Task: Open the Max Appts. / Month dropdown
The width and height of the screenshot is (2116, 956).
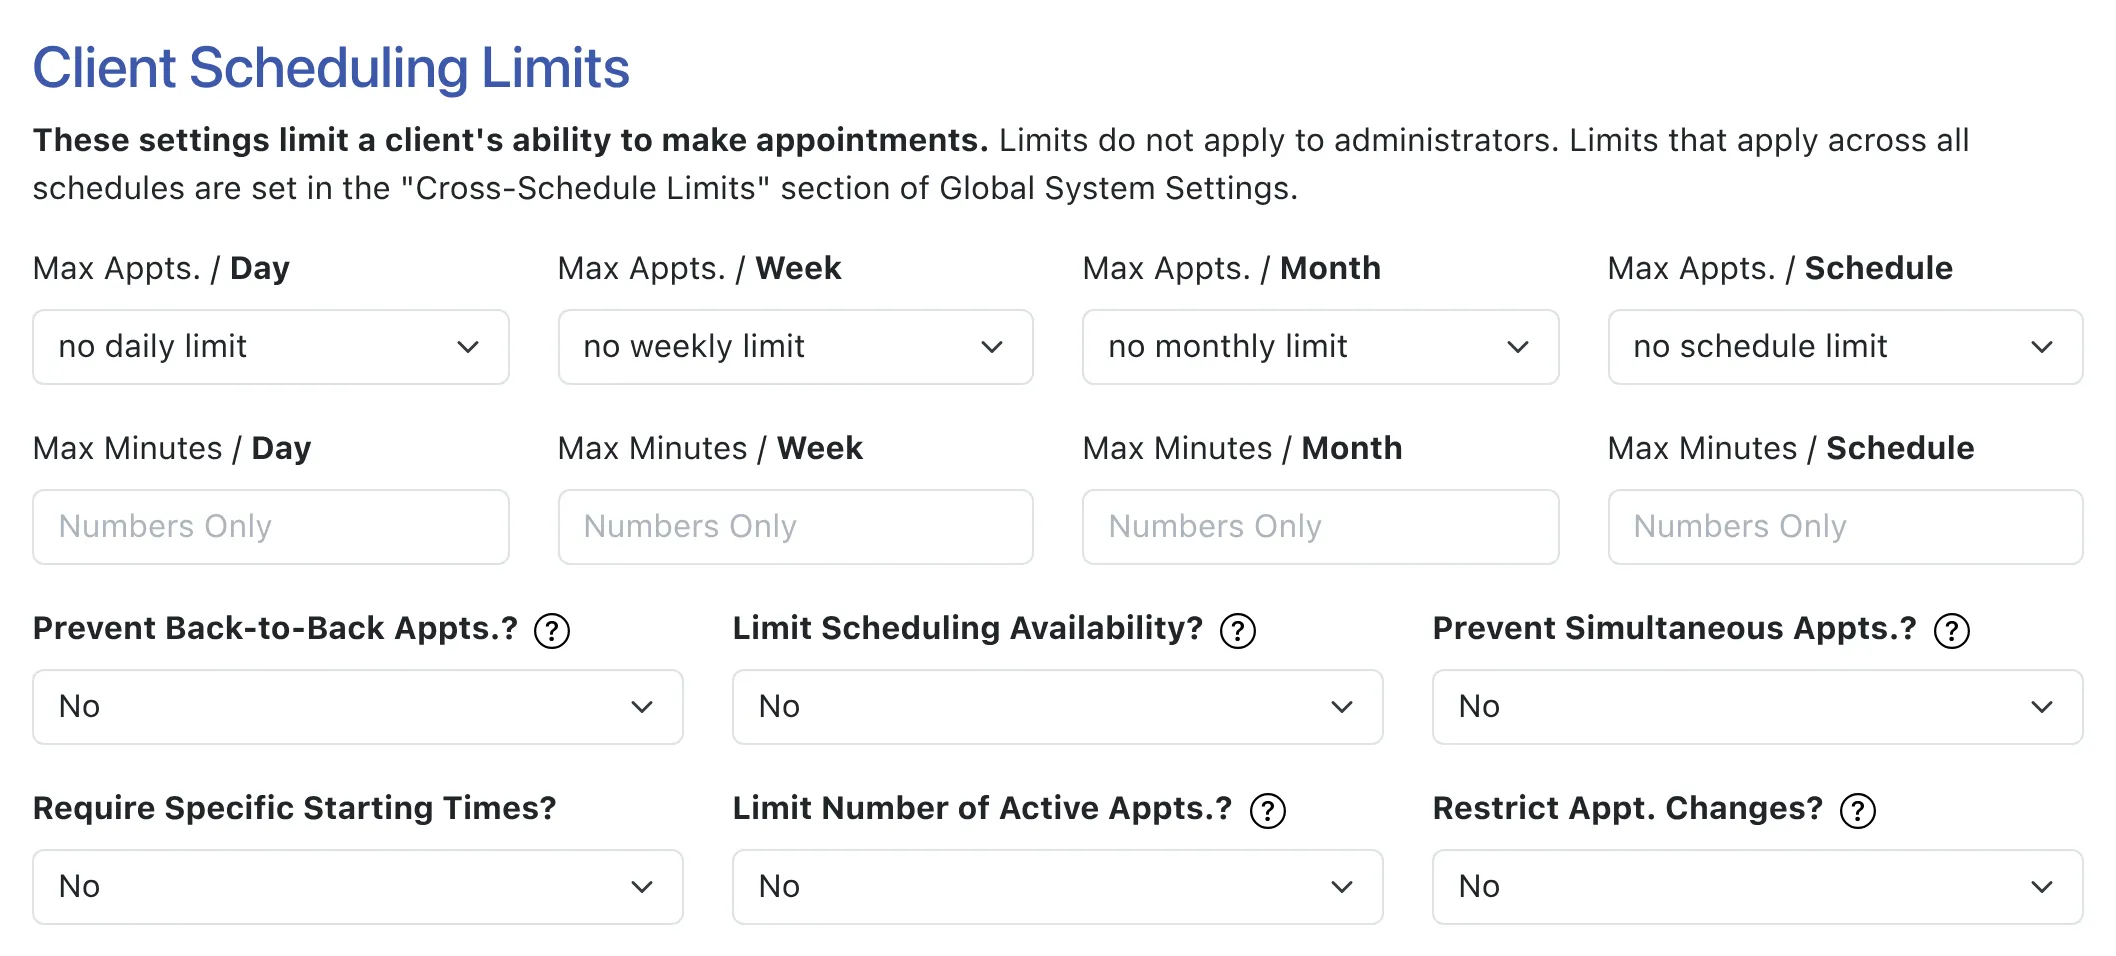Action: (x=1321, y=347)
